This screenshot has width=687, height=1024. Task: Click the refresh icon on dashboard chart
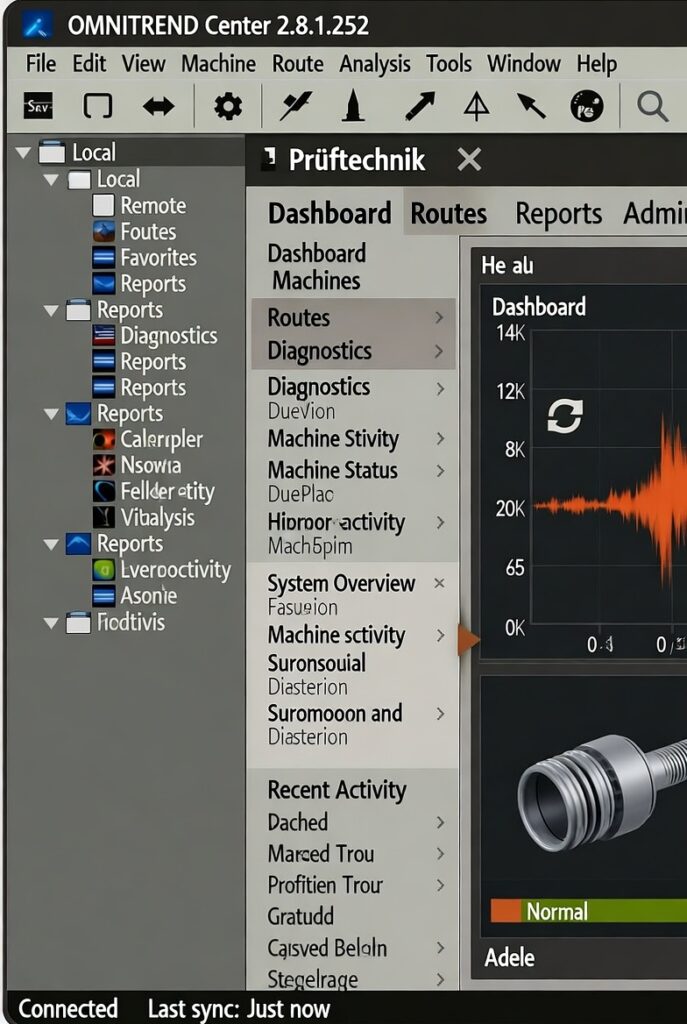tap(564, 416)
